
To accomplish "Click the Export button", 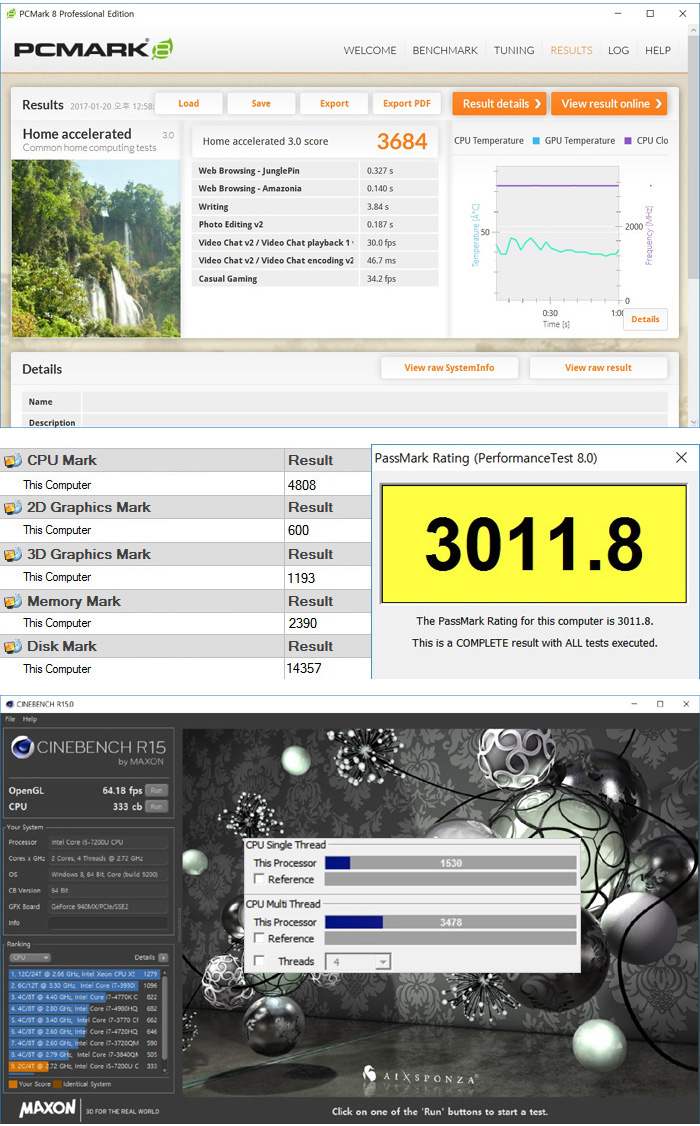I will 334,103.
